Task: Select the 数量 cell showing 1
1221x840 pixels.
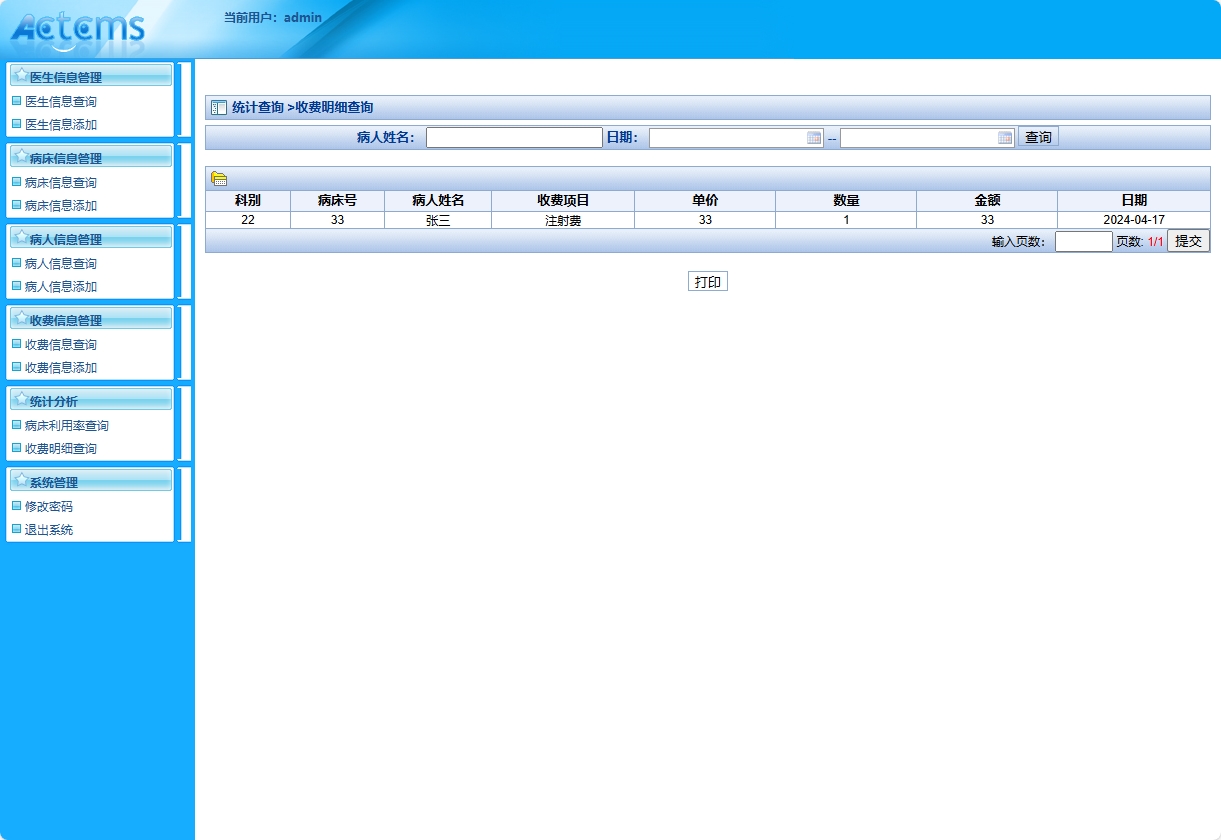Action: (x=846, y=220)
